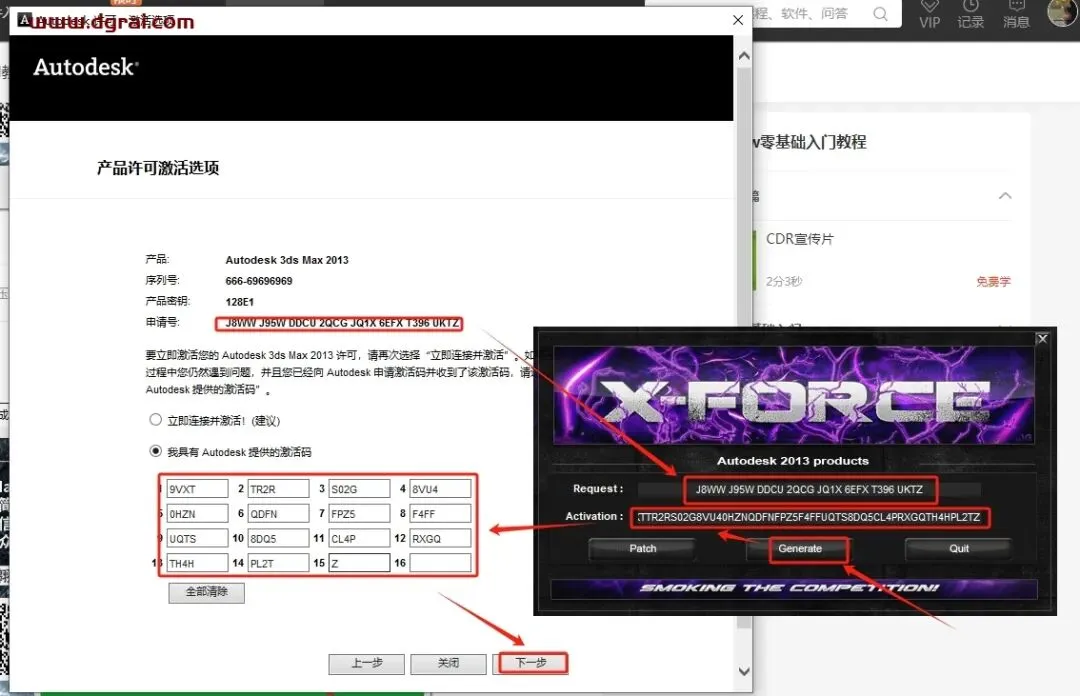Click the product key 128E1 text
The height and width of the screenshot is (696, 1080).
click(240, 302)
